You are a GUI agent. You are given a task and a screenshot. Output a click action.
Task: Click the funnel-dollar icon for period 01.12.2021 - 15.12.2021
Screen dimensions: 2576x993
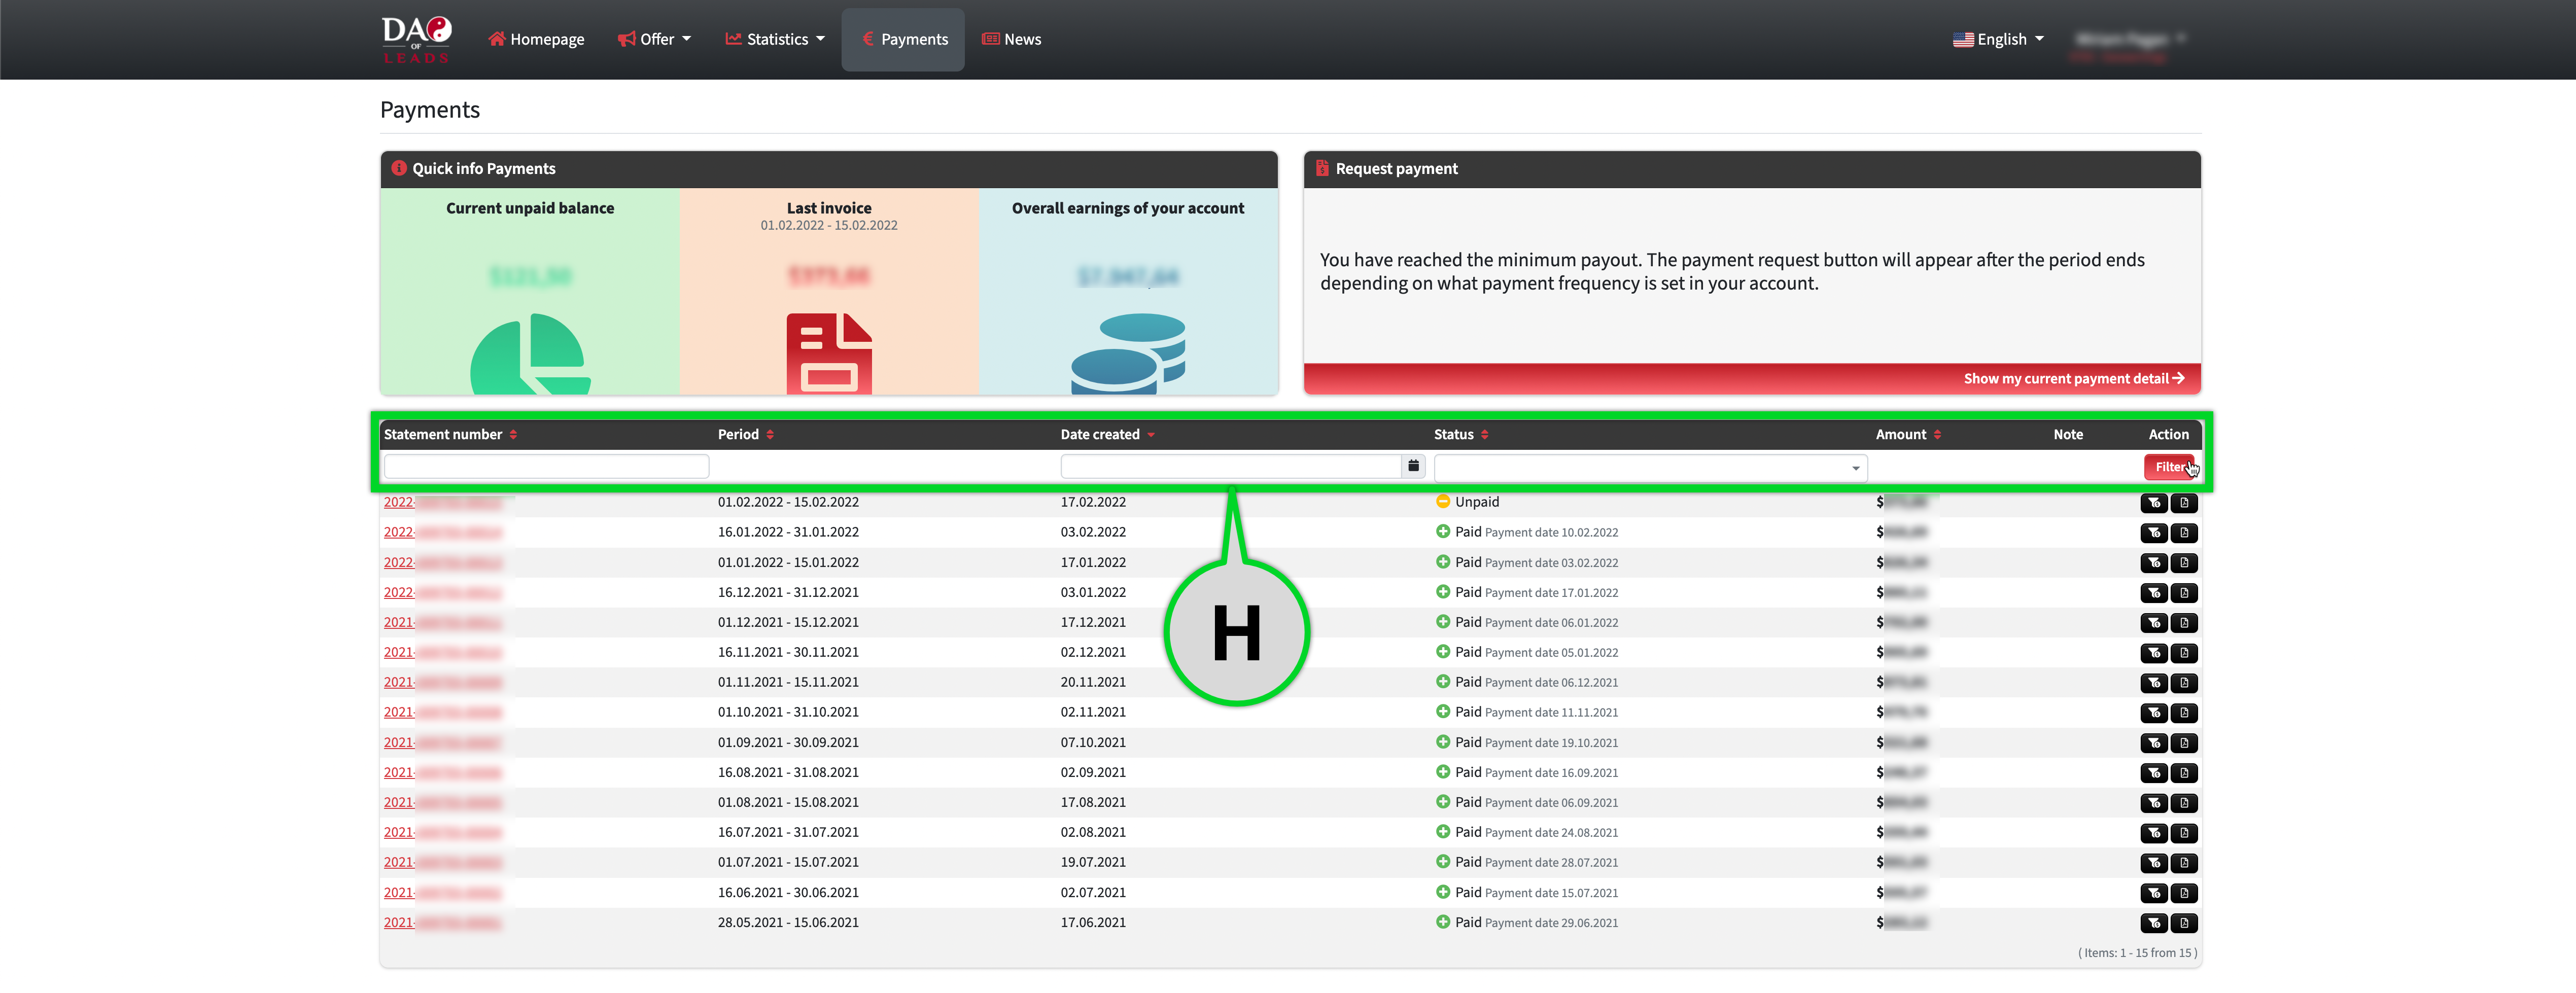coord(2154,623)
